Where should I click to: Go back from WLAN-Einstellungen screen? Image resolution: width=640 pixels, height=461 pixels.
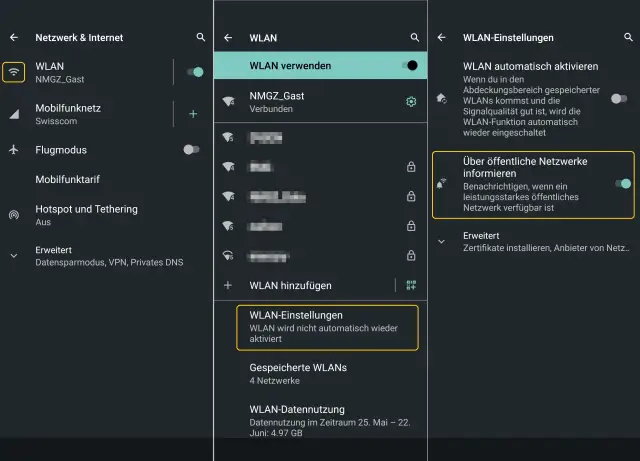(x=442, y=38)
